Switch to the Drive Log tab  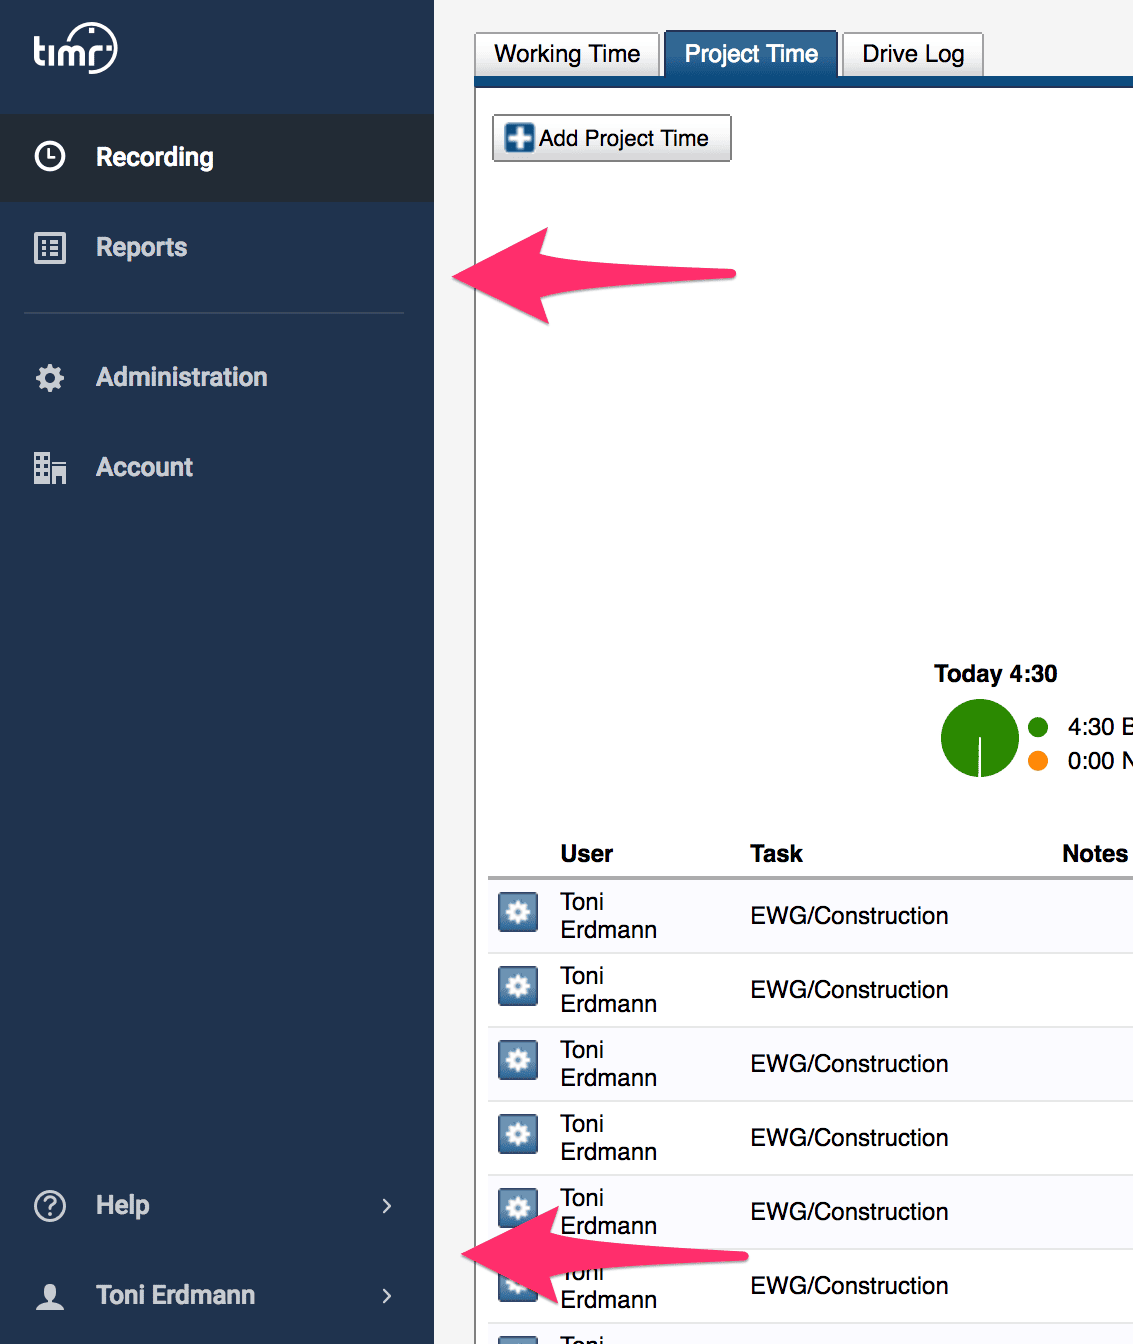click(x=913, y=54)
